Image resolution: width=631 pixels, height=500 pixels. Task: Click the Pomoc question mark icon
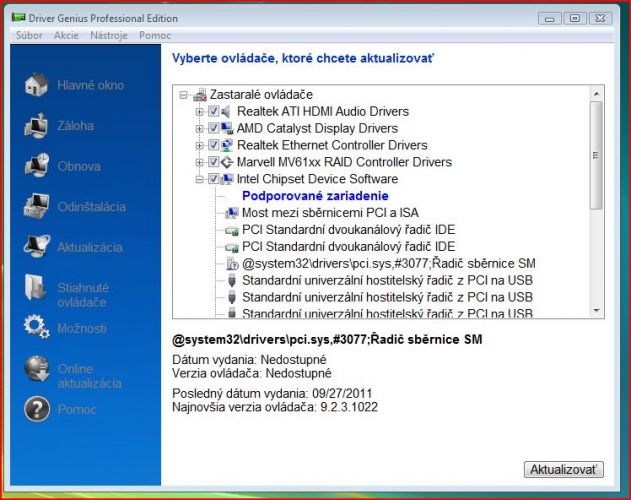pos(37,409)
